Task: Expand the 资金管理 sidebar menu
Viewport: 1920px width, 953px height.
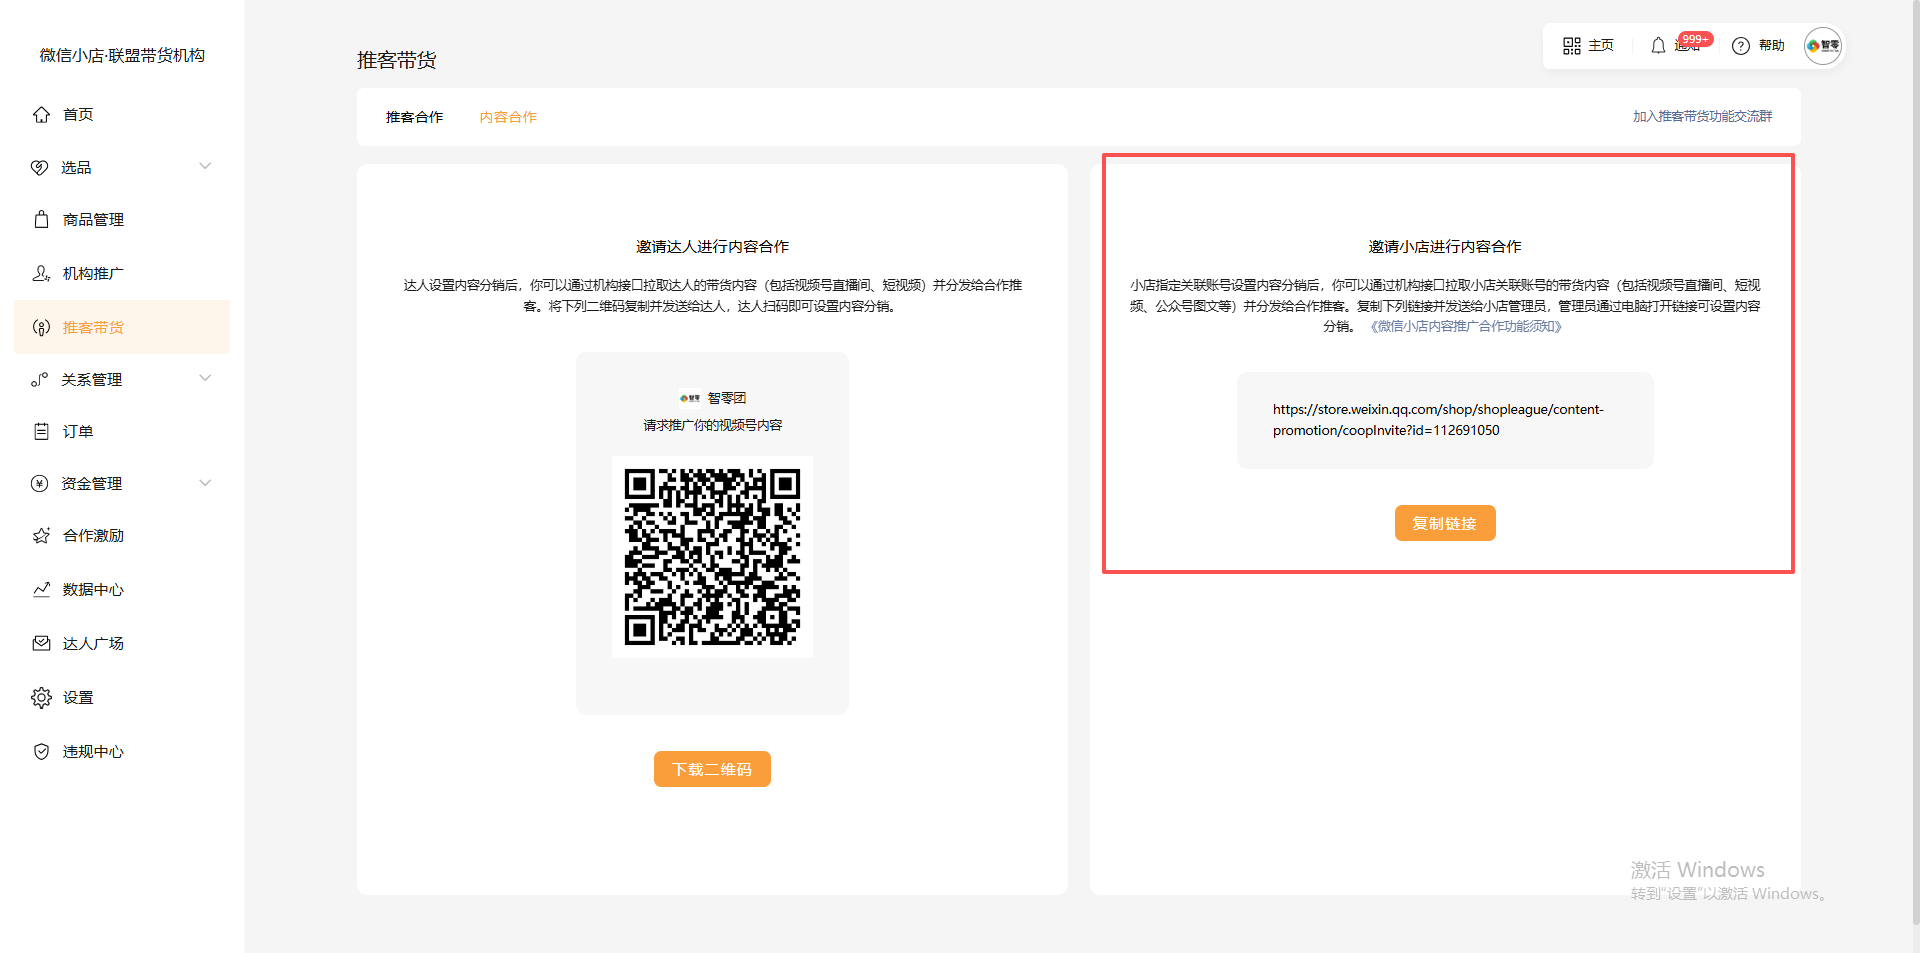Action: (121, 483)
